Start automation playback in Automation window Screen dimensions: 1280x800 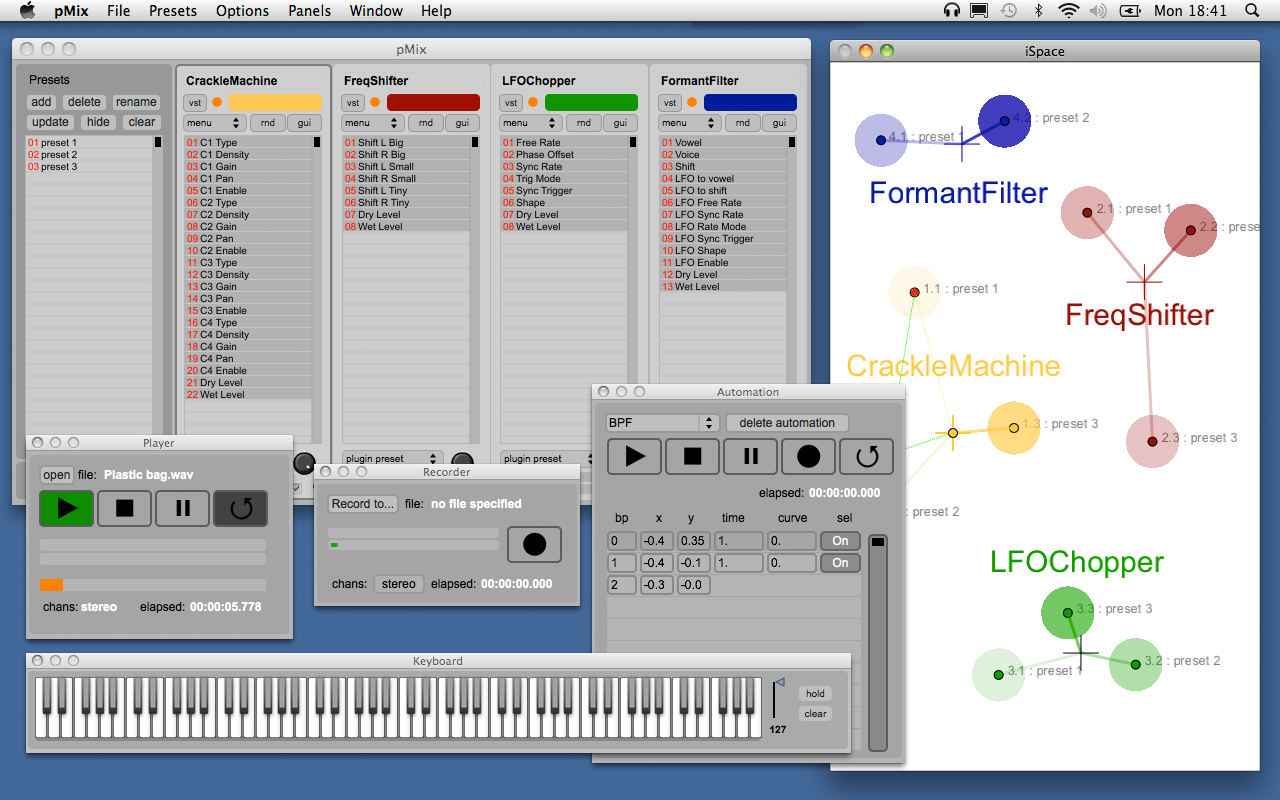pyautogui.click(x=634, y=457)
